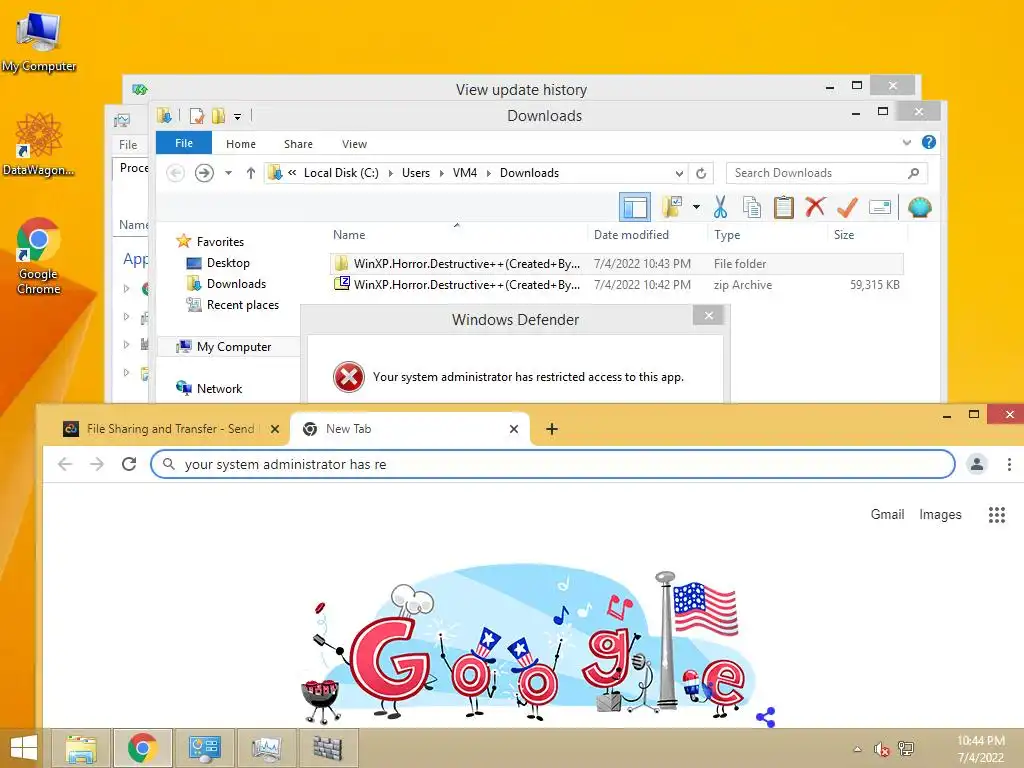This screenshot has height=768, width=1024.
Task: Open Explorer help question mark icon
Action: (x=929, y=142)
